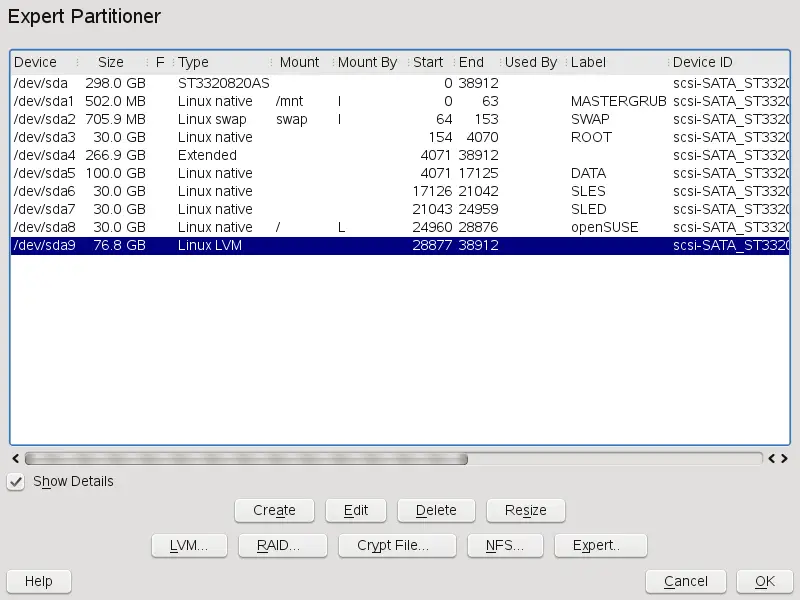Image resolution: width=800 pixels, height=600 pixels.
Task: Sort table by Size column header
Action: click(110, 62)
